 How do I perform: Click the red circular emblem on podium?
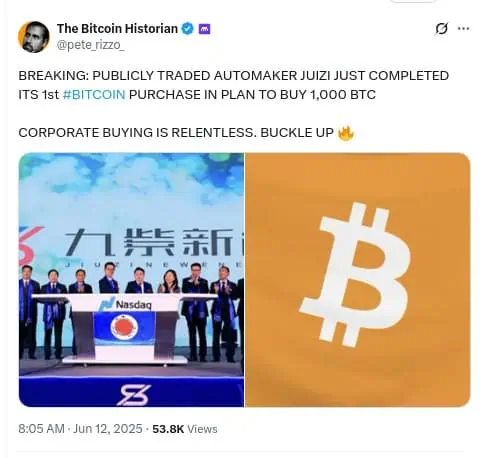click(x=124, y=328)
